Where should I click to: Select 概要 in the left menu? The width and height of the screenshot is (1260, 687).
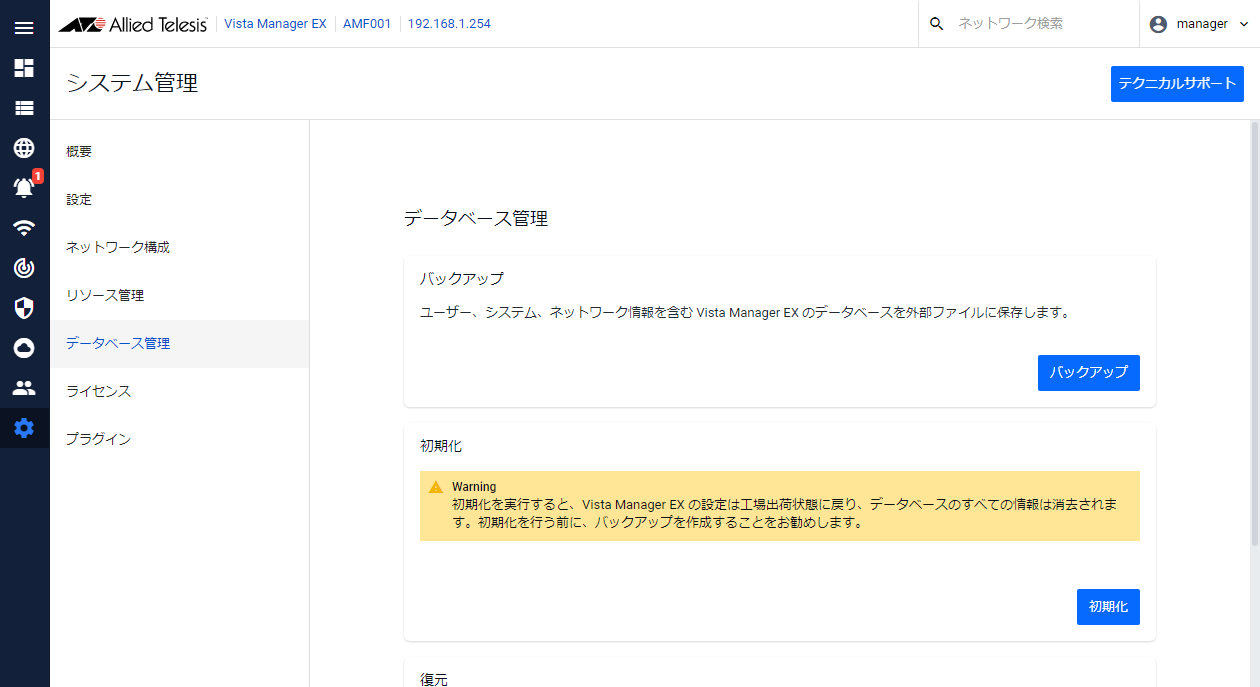coord(79,152)
